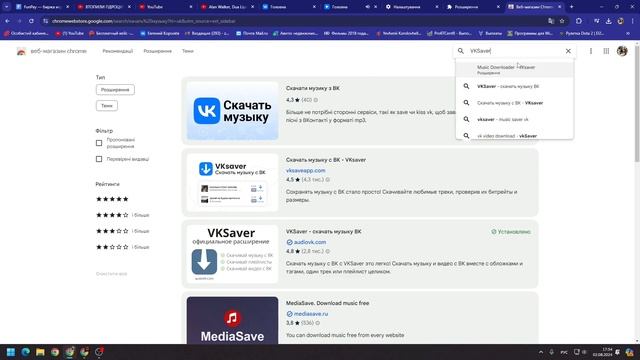Visit the mediasave.ru publisher link
Screen dimensions: 640x360
[x=311, y=314]
